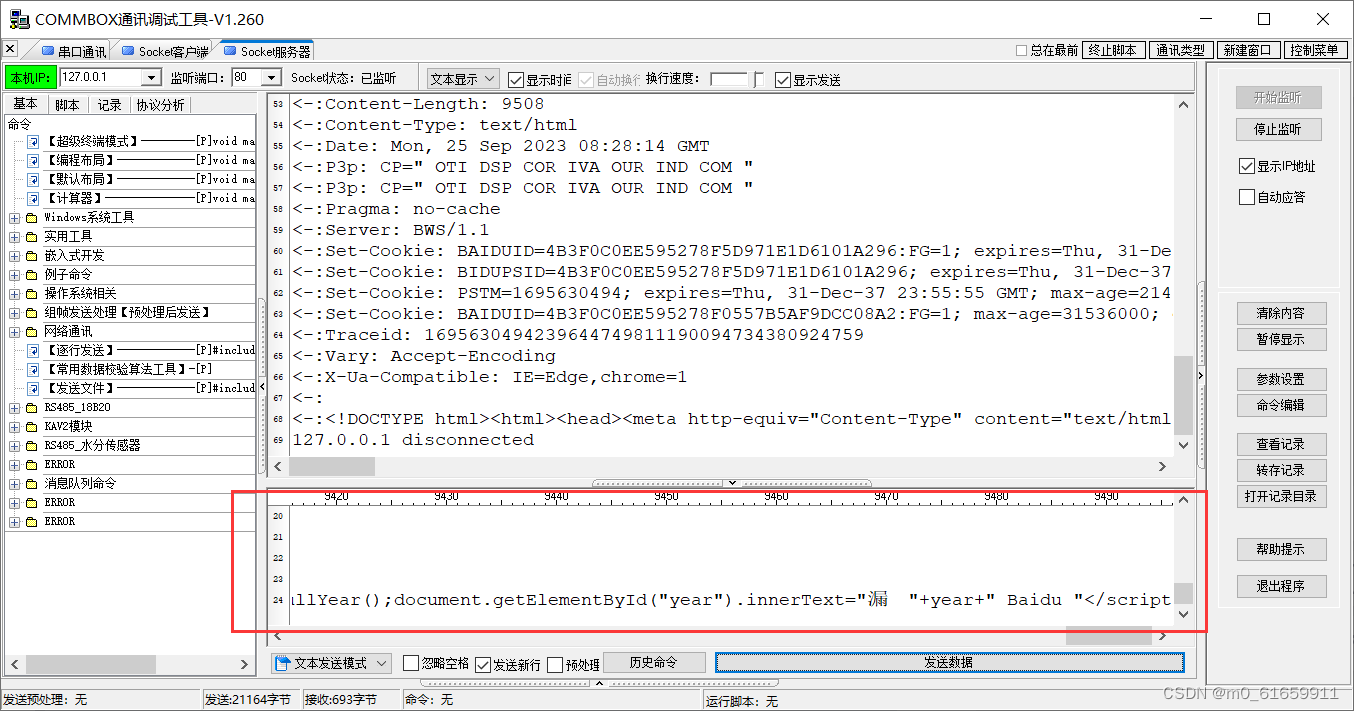Open the 监听端口 dropdown
The image size is (1354, 711).
click(x=269, y=76)
